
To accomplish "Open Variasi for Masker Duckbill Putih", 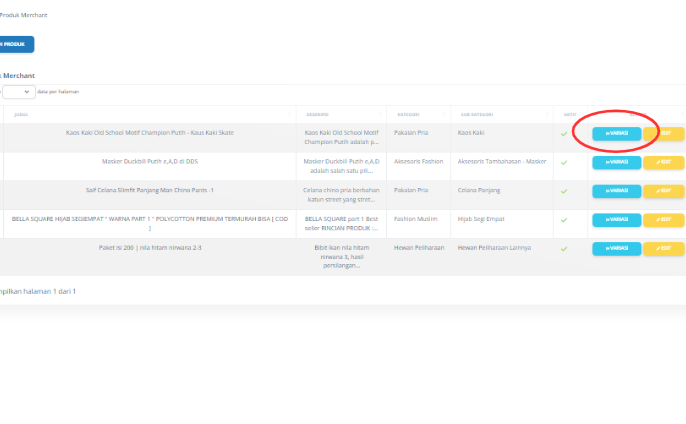I will (616, 162).
